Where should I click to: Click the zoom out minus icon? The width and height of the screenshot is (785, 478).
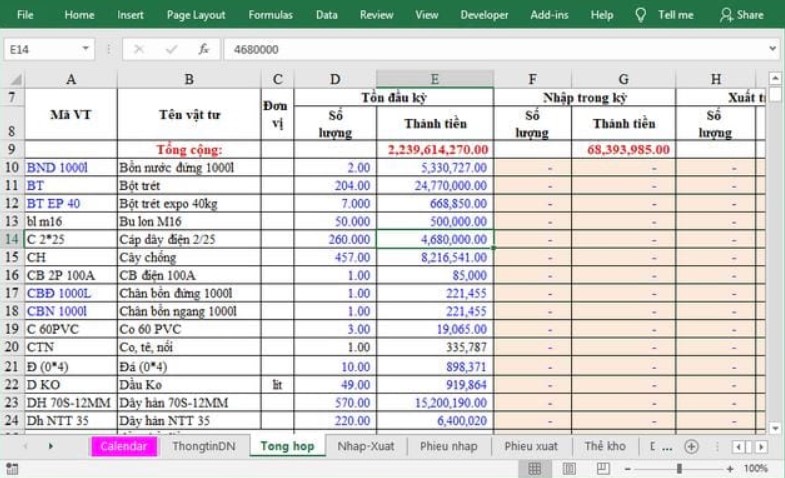pyautogui.click(x=627, y=469)
